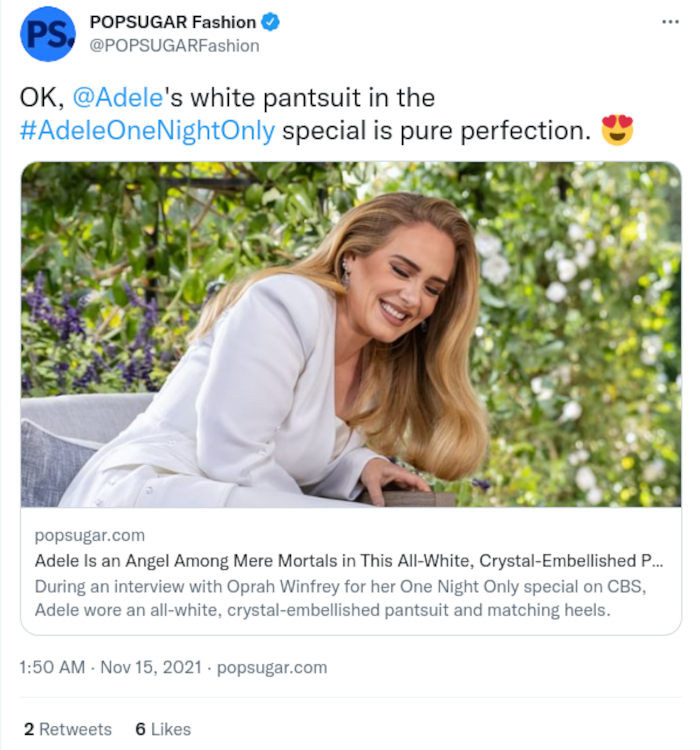Viewport: 700px width, 750px height.
Task: Open the tweet's three-dot More menu
Action: pyautogui.click(x=670, y=22)
